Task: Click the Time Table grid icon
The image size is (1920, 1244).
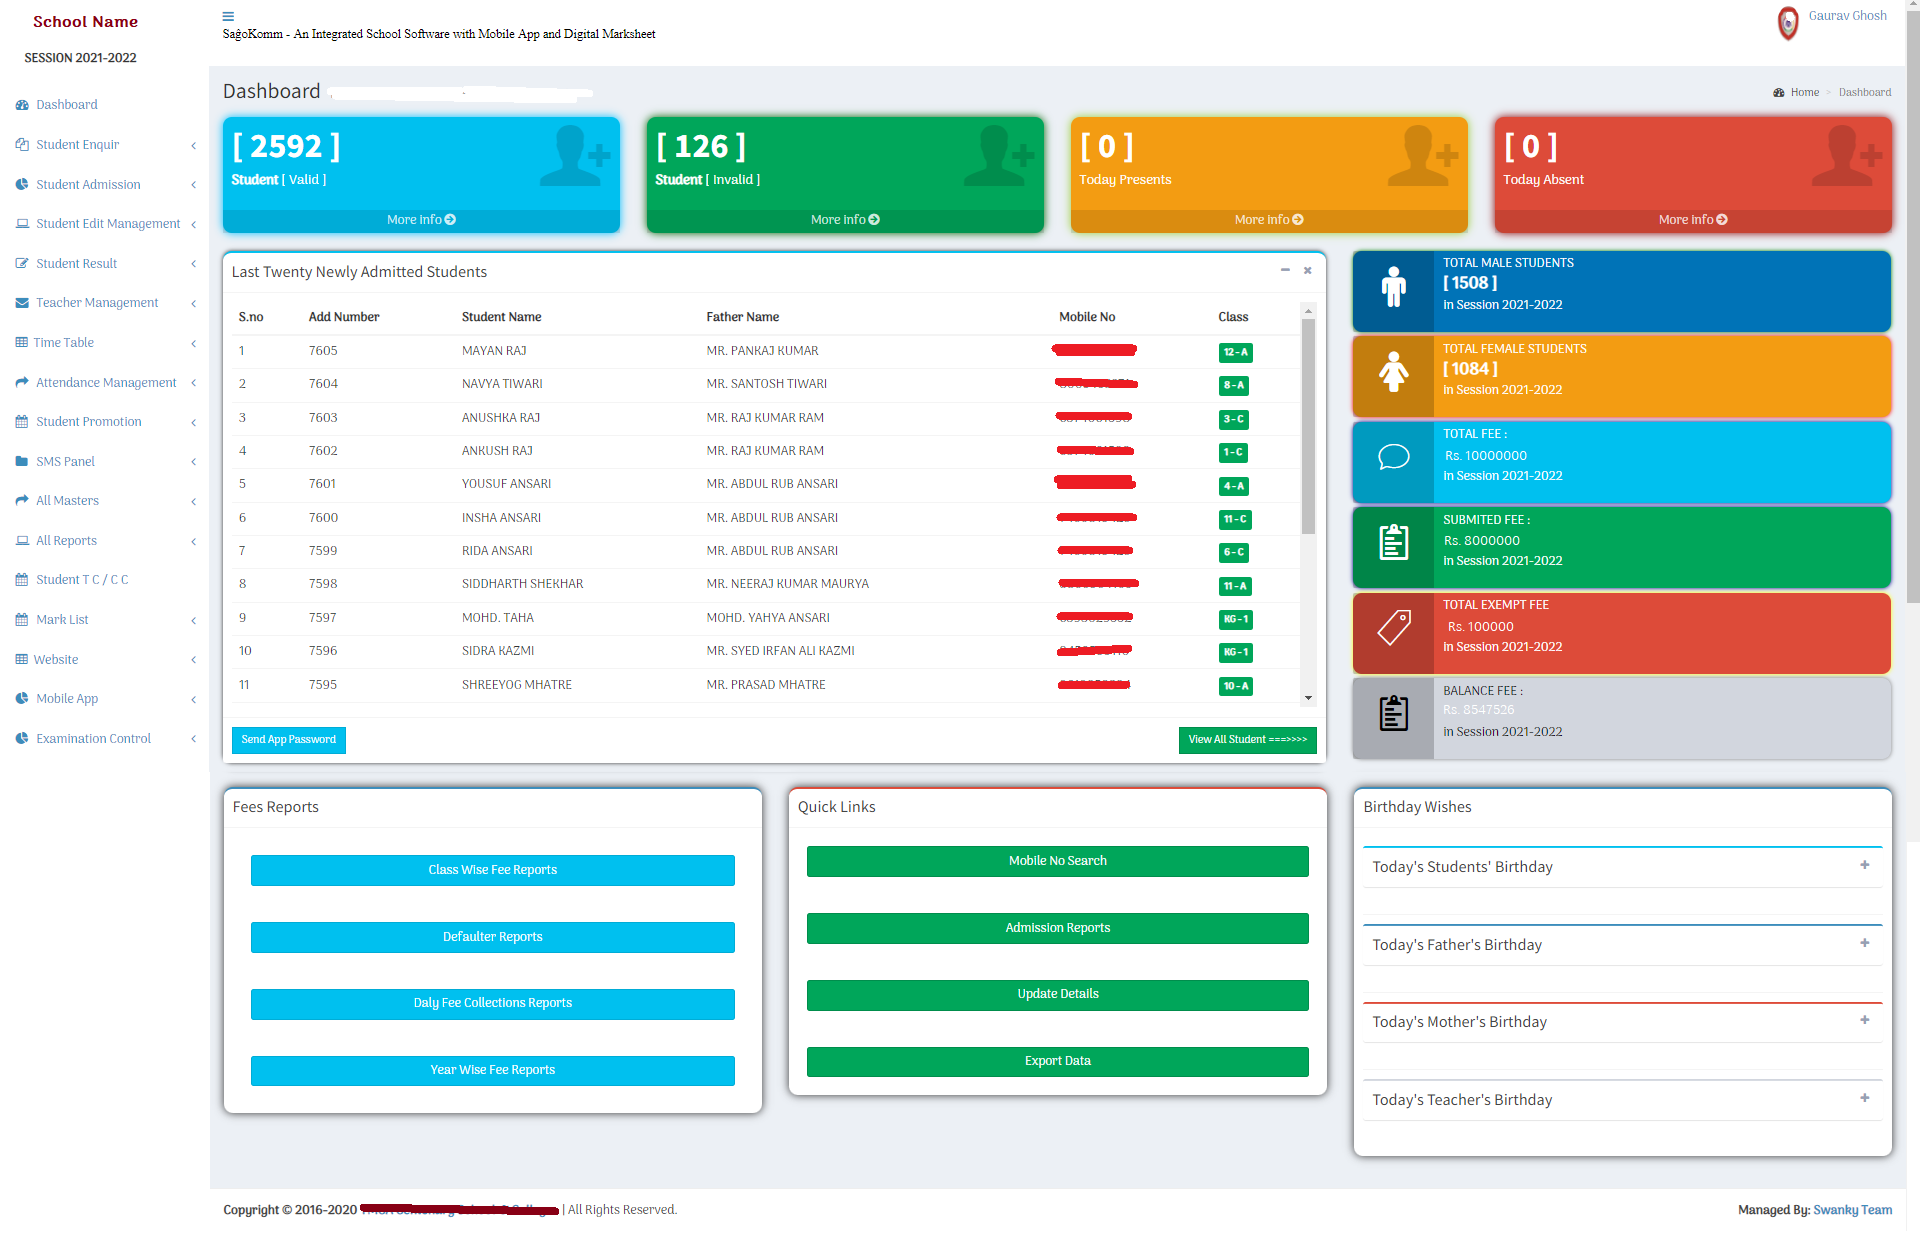Action: pyautogui.click(x=21, y=343)
